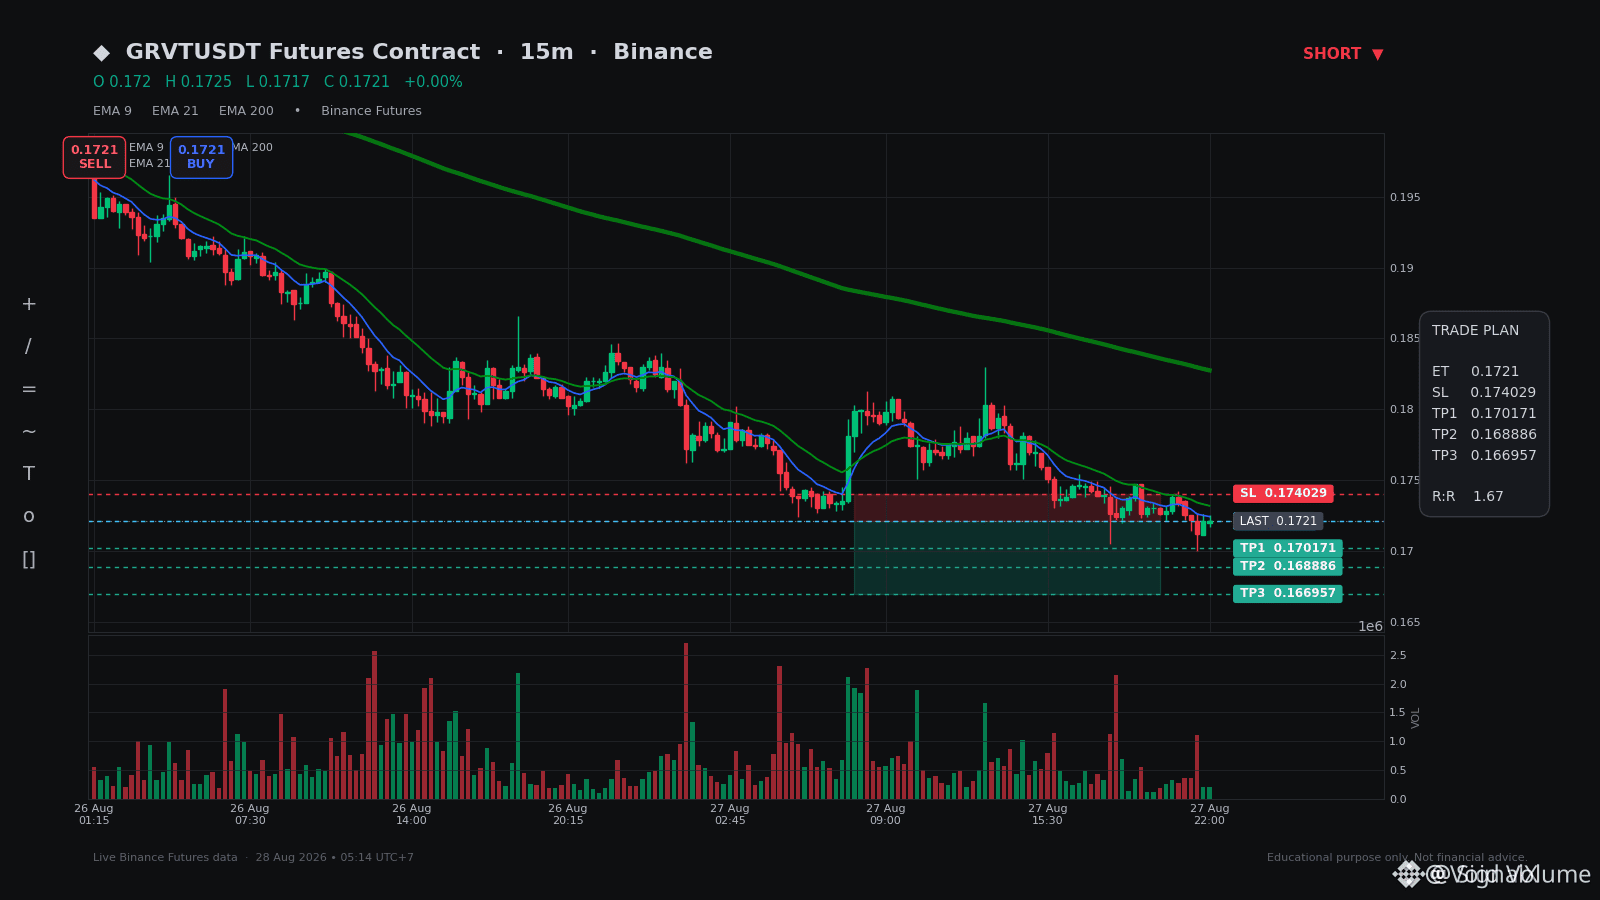The image size is (1600, 900).
Task: Click the VOL axis label
Action: click(1416, 717)
